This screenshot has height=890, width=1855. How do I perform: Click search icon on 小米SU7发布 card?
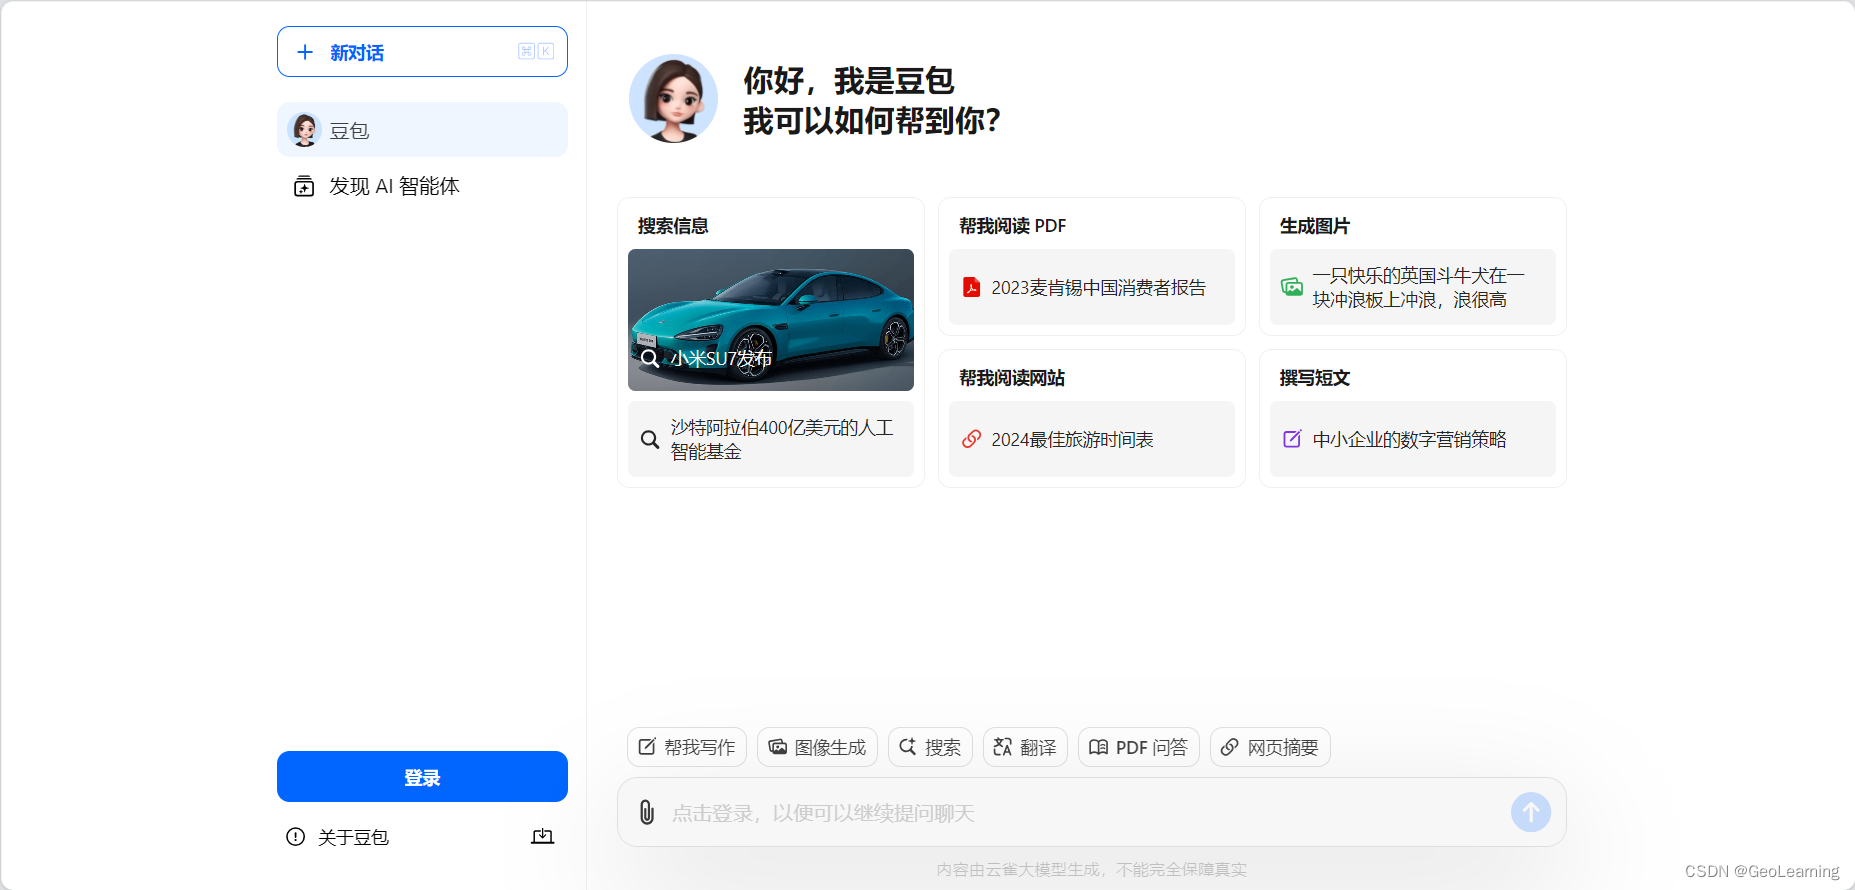click(x=650, y=358)
